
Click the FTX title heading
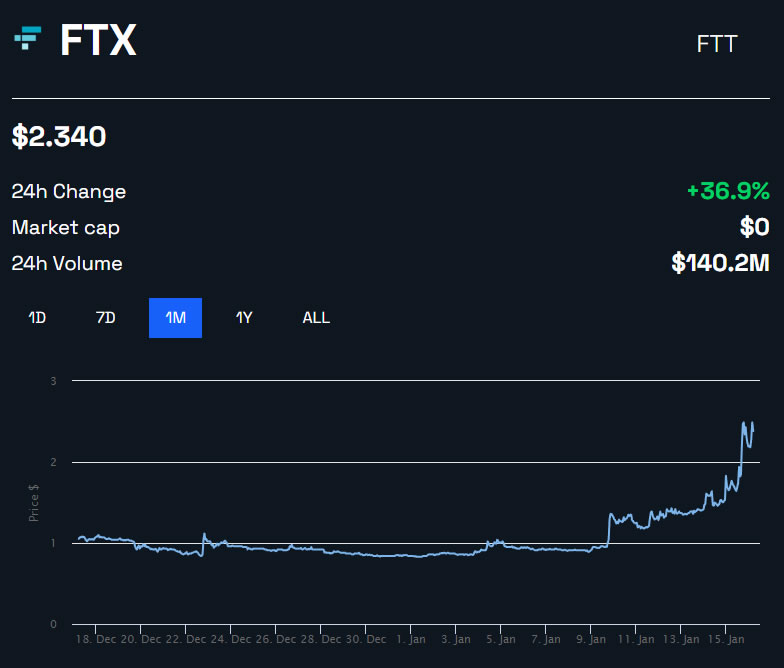(98, 40)
